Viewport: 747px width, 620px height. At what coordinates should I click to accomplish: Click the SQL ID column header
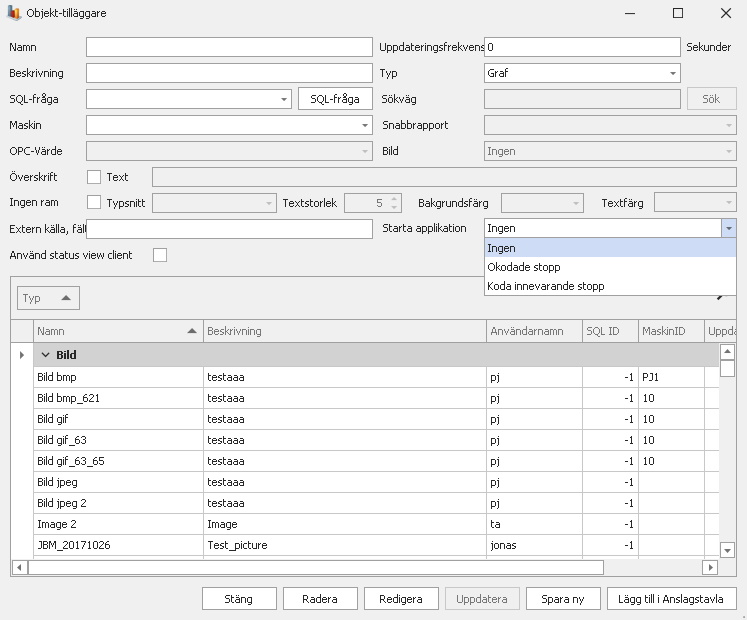pos(610,331)
